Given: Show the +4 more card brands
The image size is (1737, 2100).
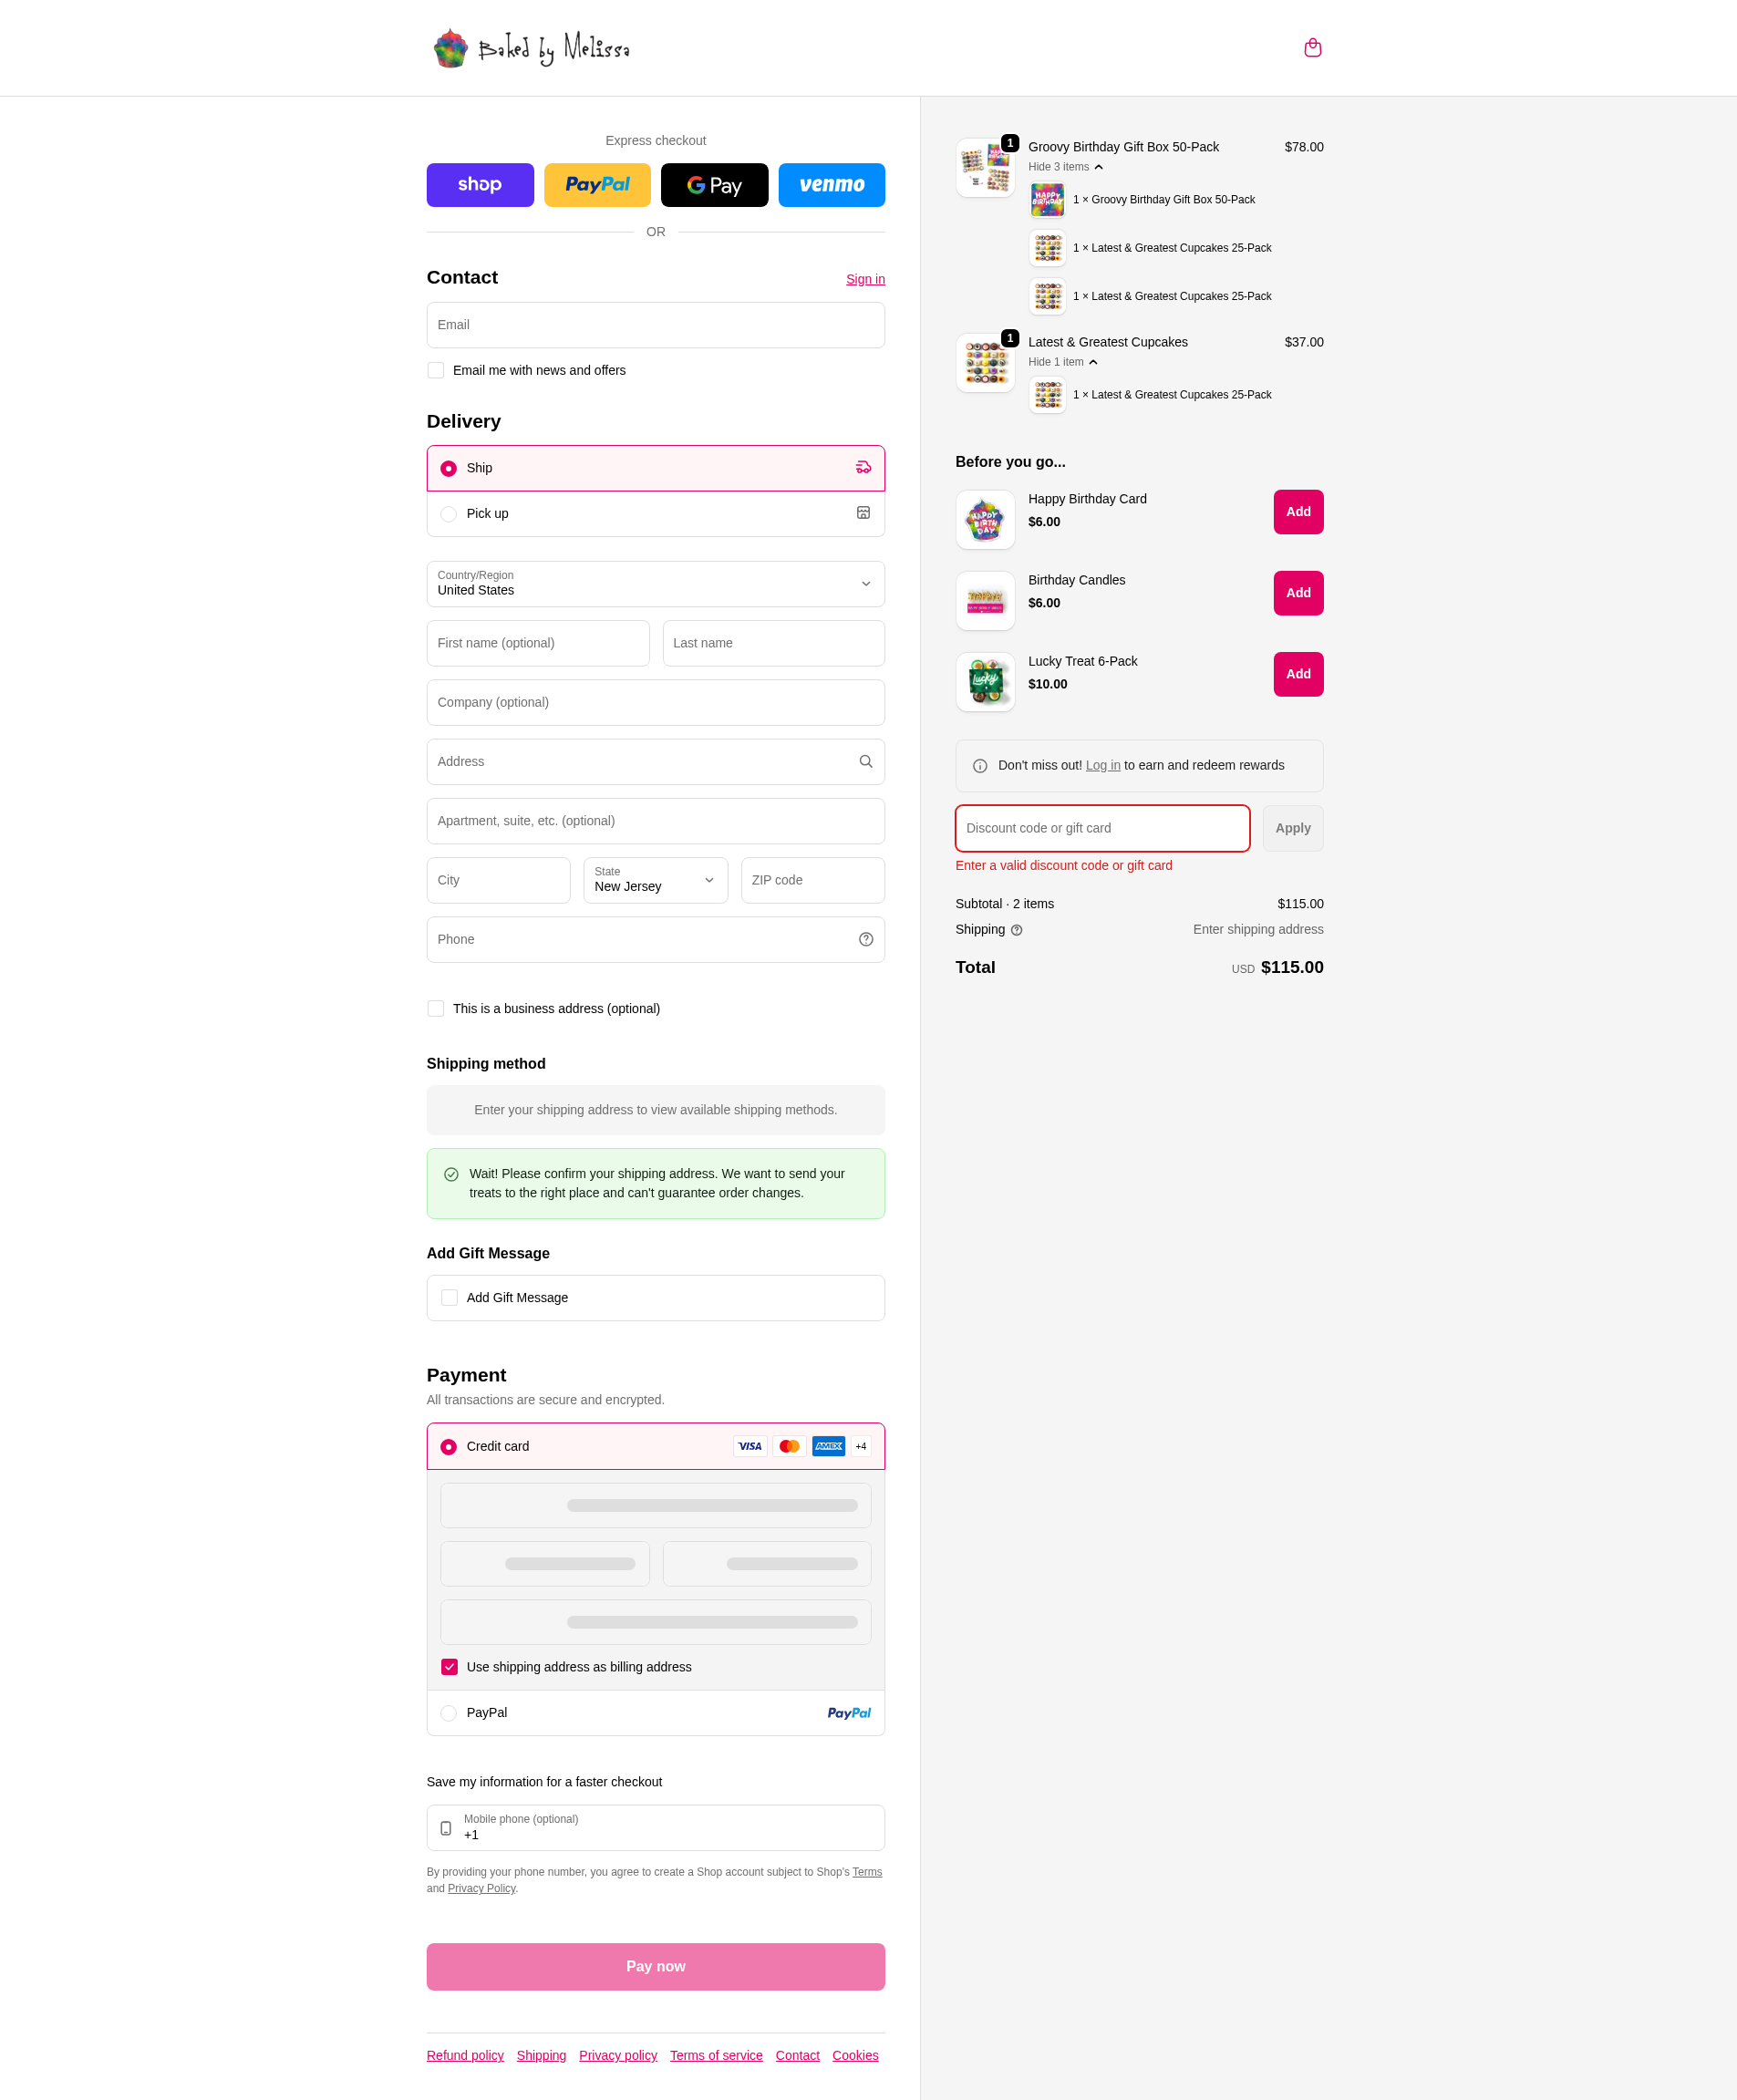Looking at the screenshot, I should pos(860,1446).
